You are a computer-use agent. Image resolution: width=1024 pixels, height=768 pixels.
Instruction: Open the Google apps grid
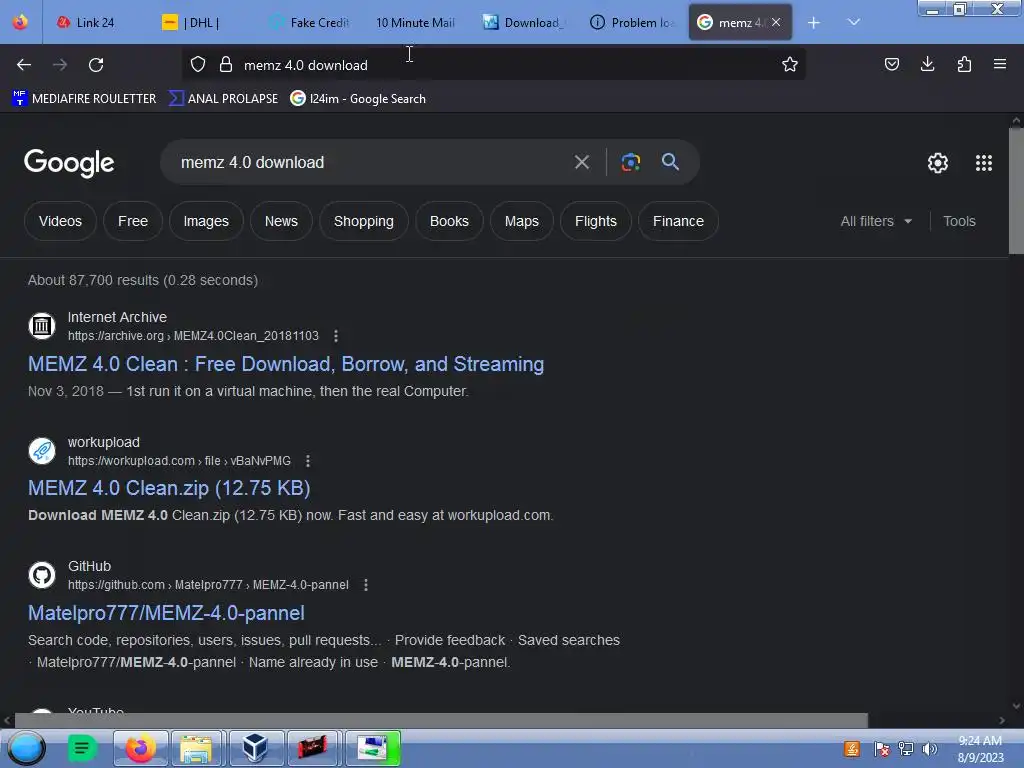tap(984, 163)
